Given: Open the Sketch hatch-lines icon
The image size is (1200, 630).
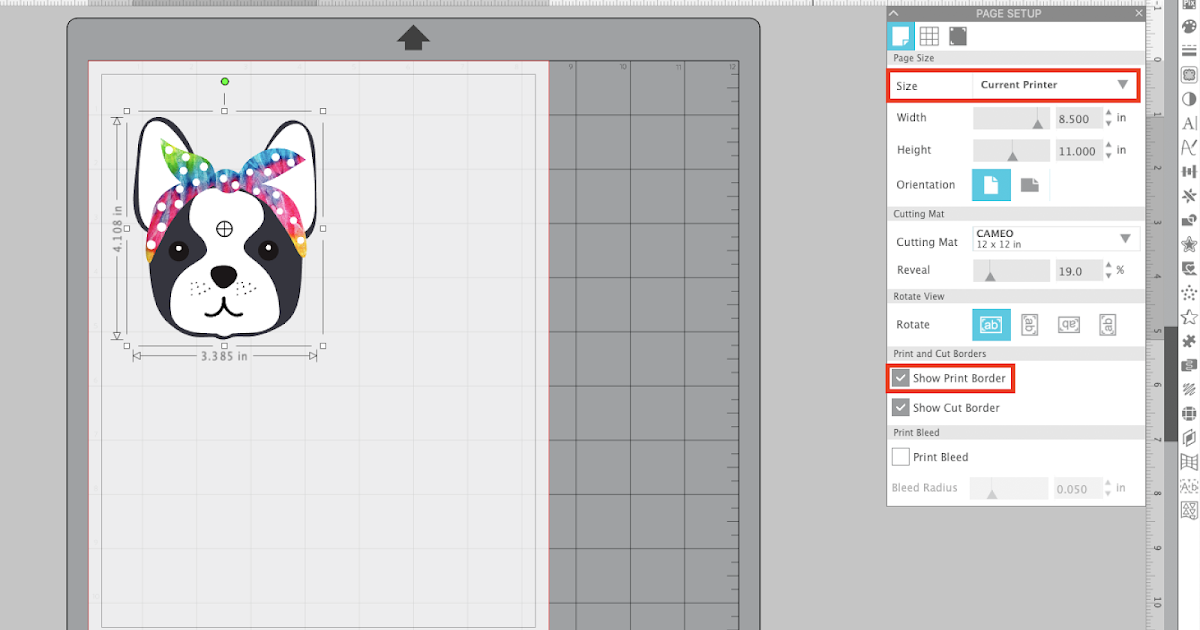Looking at the screenshot, I should (x=1189, y=389).
